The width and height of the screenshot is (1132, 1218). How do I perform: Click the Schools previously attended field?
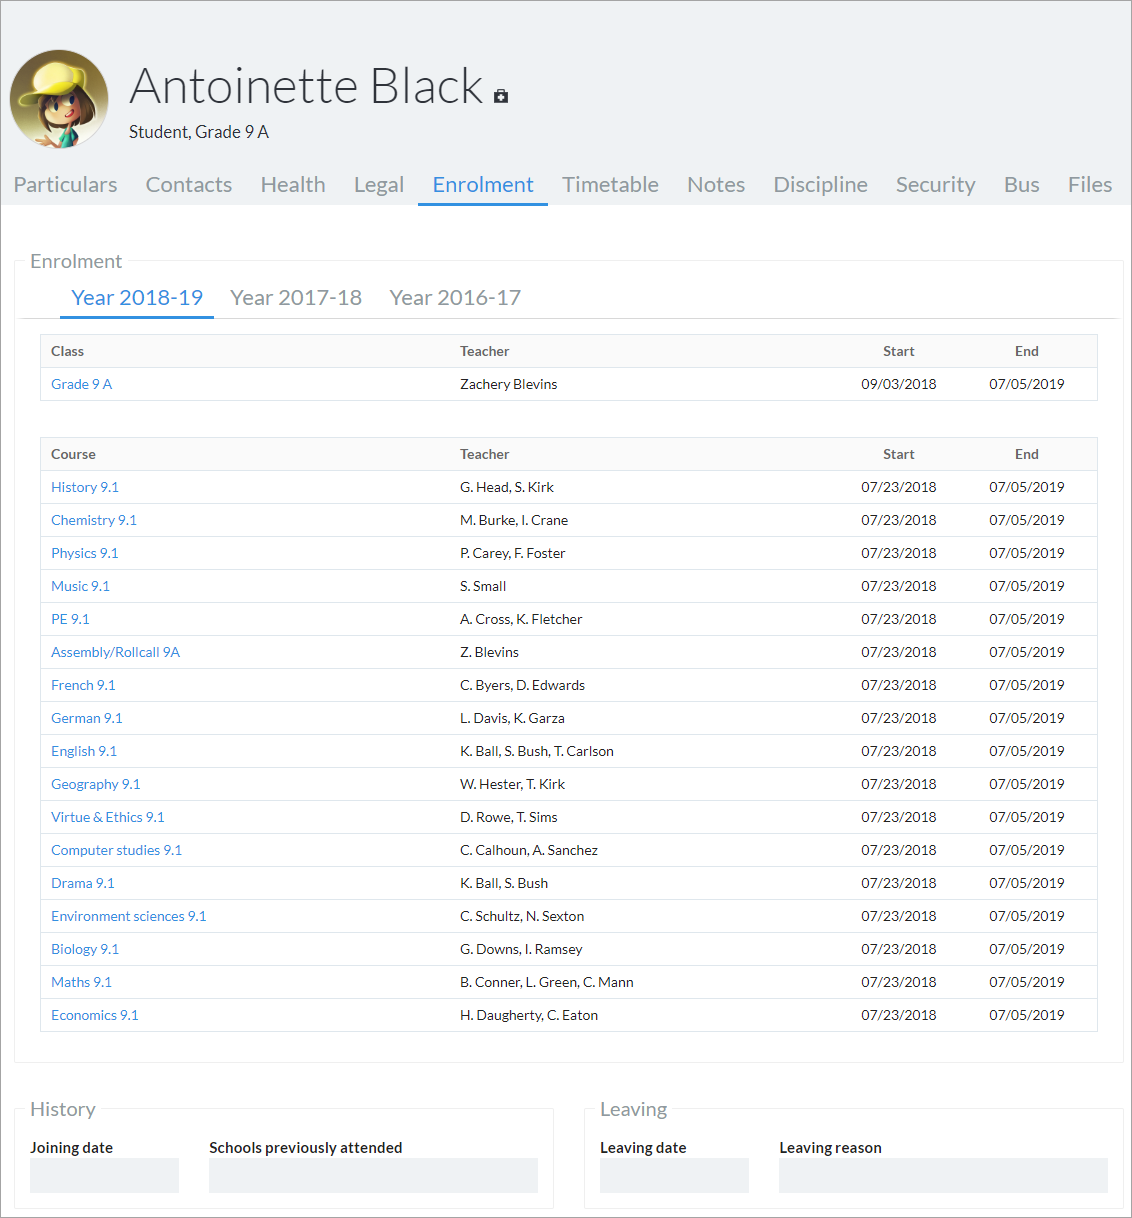click(373, 1175)
